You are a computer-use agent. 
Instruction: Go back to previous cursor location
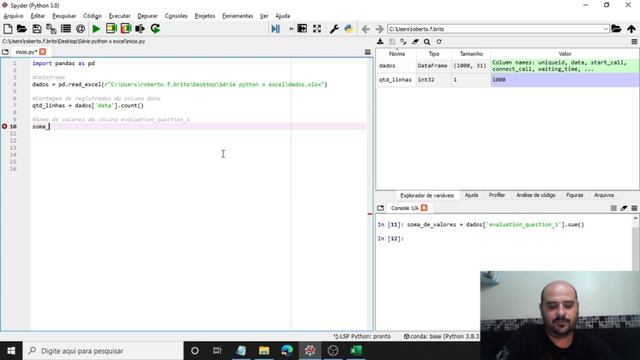click(x=365, y=29)
